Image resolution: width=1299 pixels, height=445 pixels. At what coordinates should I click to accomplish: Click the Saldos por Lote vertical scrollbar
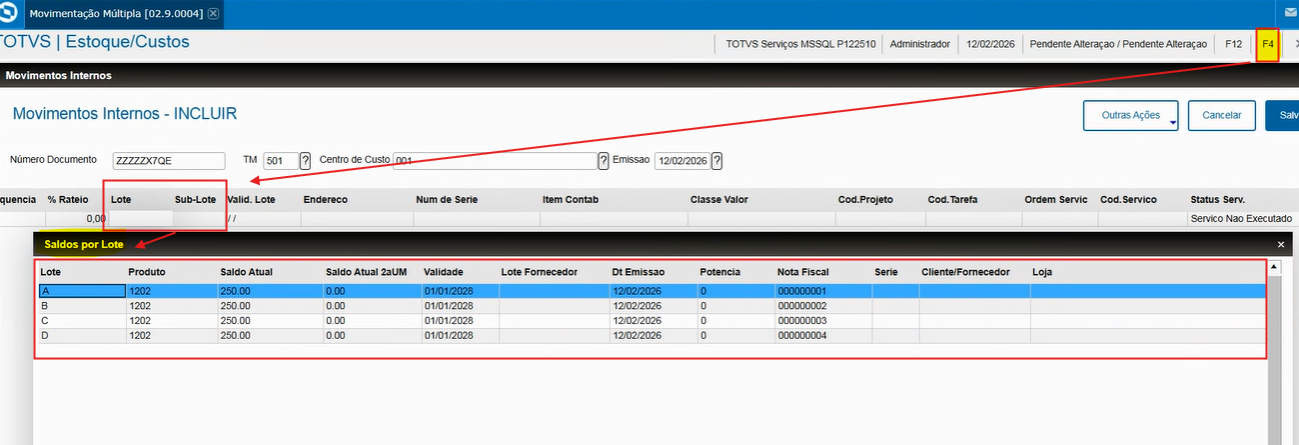click(x=1274, y=352)
